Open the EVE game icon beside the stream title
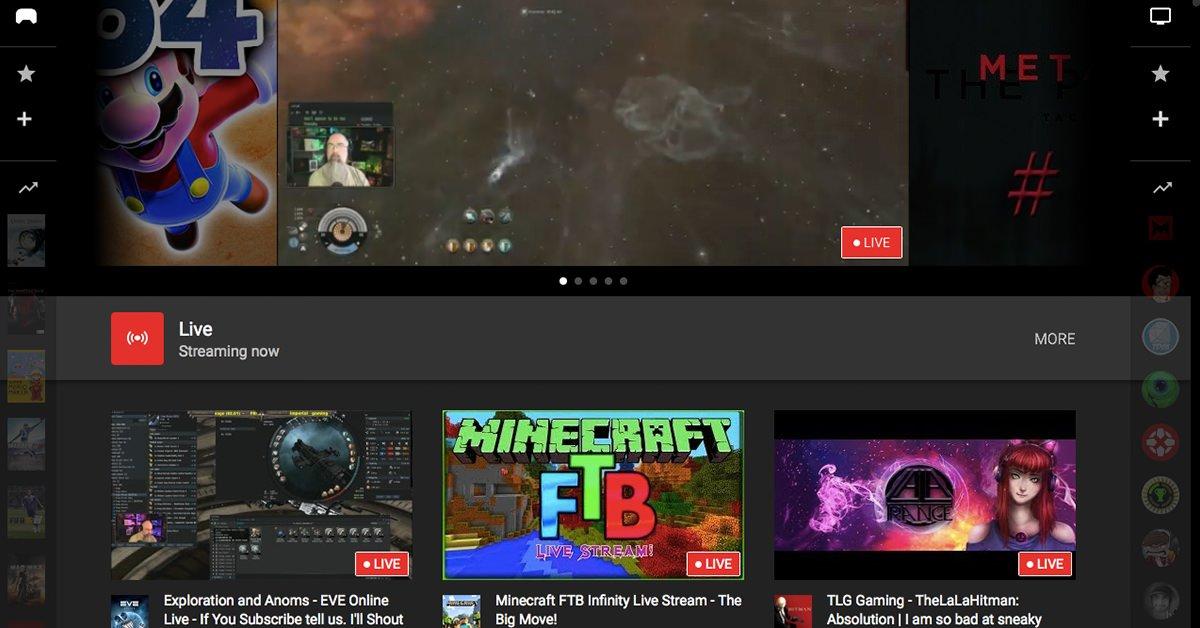Viewport: 1200px width, 628px height. tap(130, 611)
